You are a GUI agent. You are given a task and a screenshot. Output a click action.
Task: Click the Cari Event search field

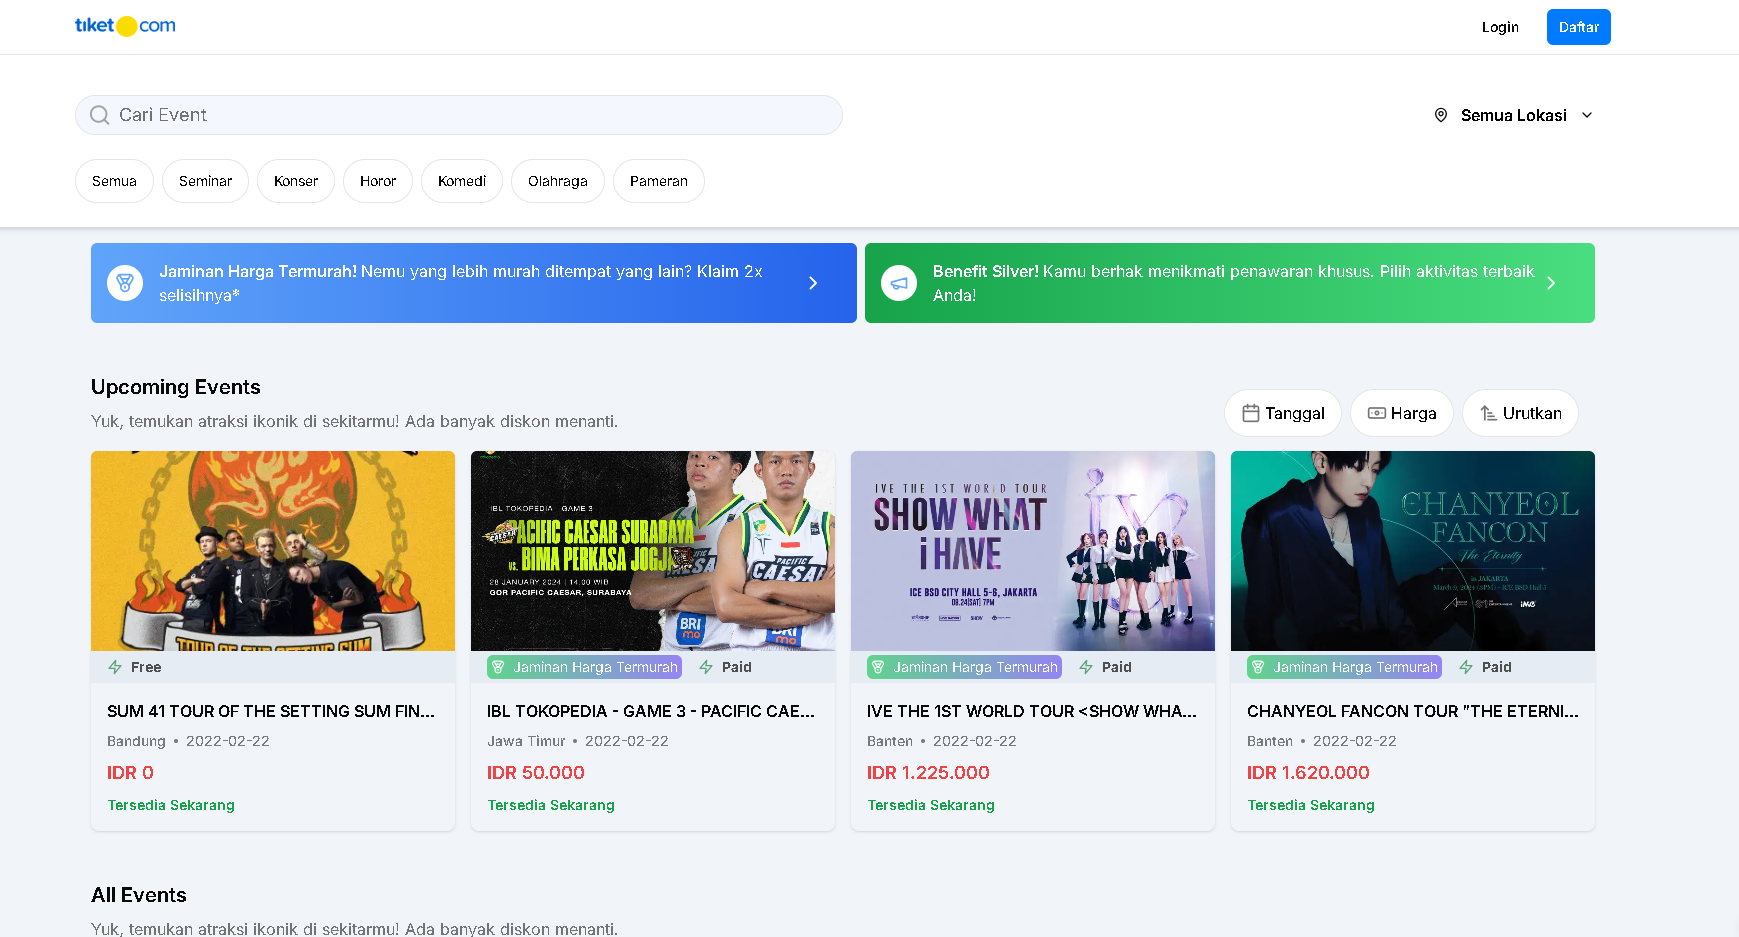click(459, 115)
